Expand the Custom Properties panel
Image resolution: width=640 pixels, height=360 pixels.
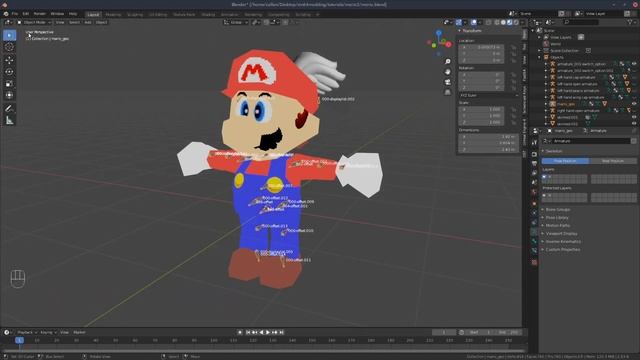pos(562,249)
